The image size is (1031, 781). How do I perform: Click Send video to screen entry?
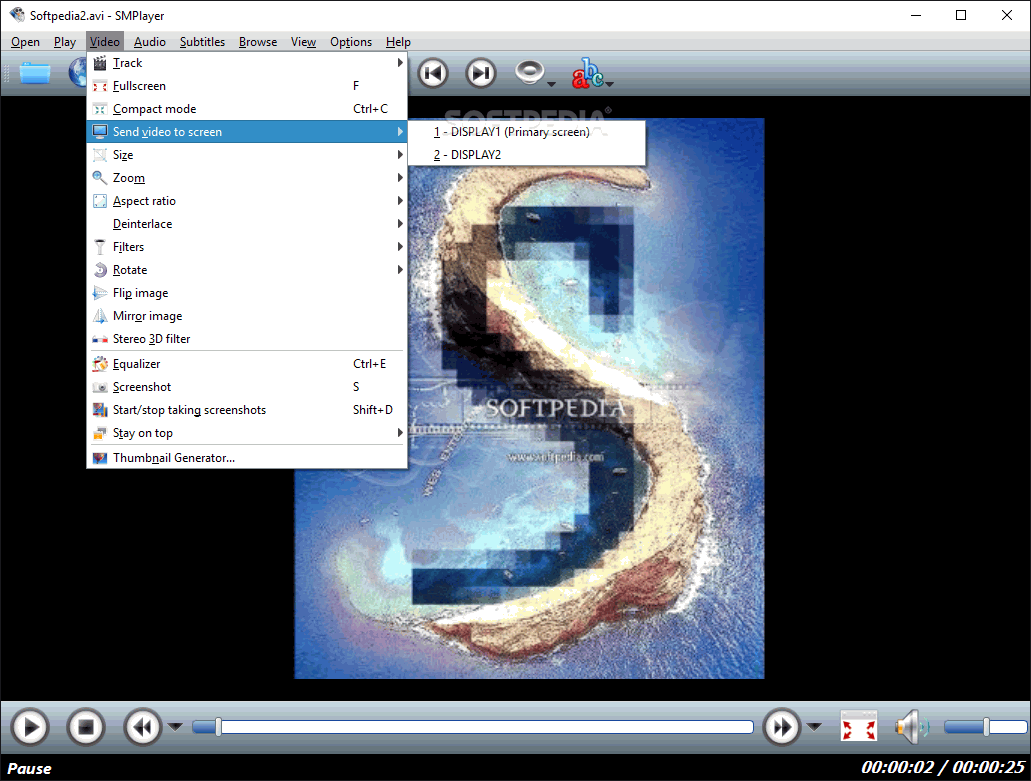(x=247, y=132)
